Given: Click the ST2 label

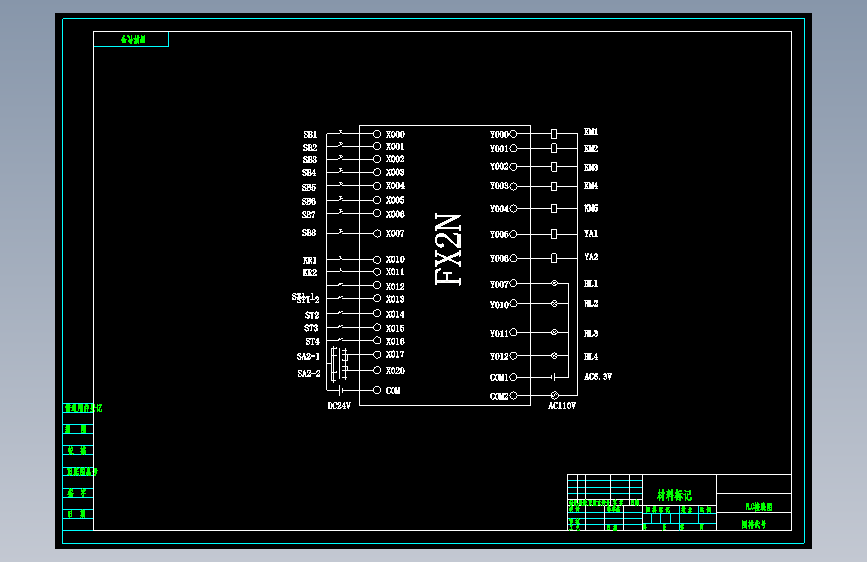Looking at the screenshot, I should tap(312, 315).
